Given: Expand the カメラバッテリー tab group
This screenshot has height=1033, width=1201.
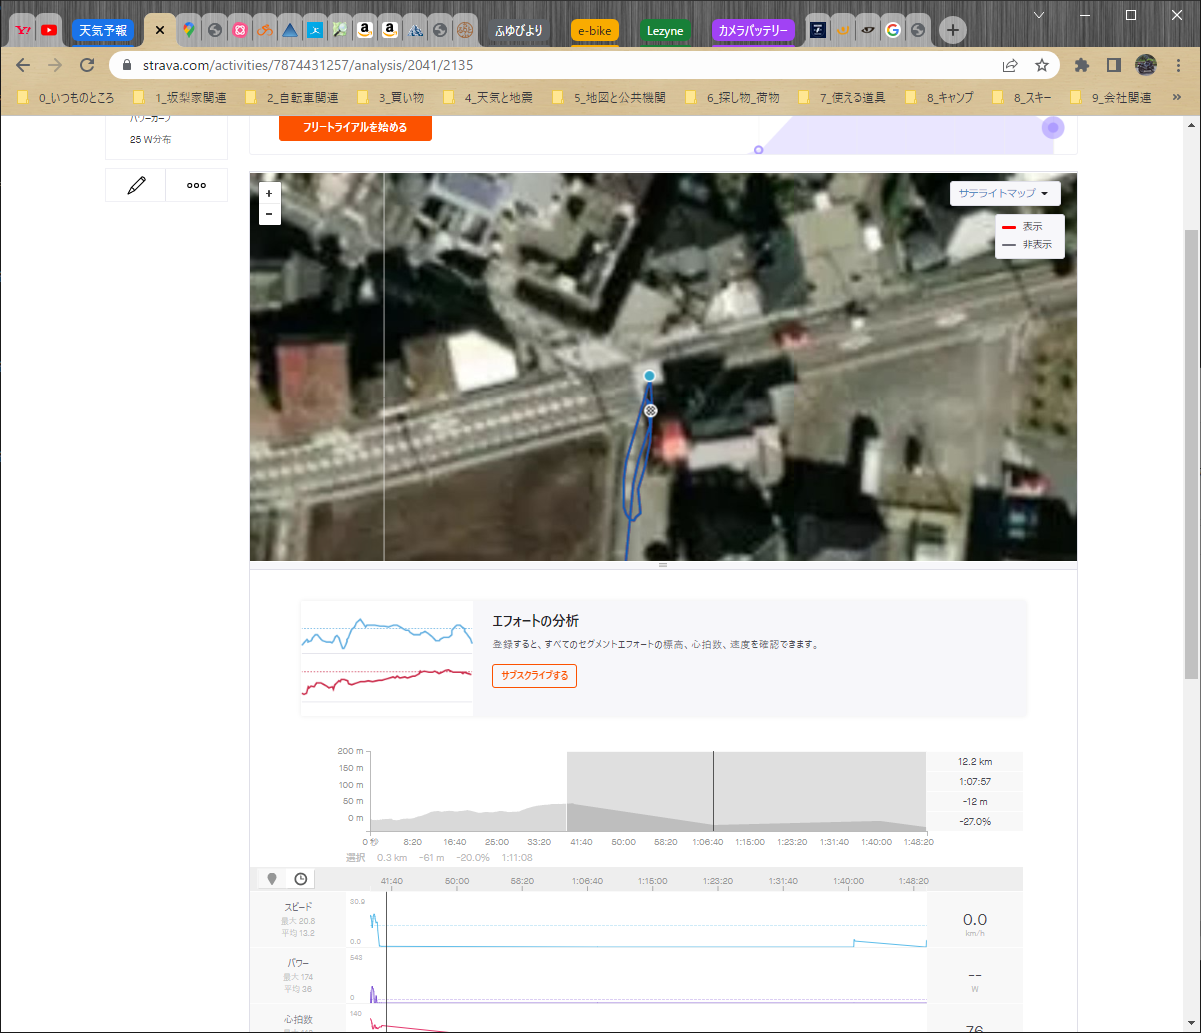Looking at the screenshot, I should 754,30.
